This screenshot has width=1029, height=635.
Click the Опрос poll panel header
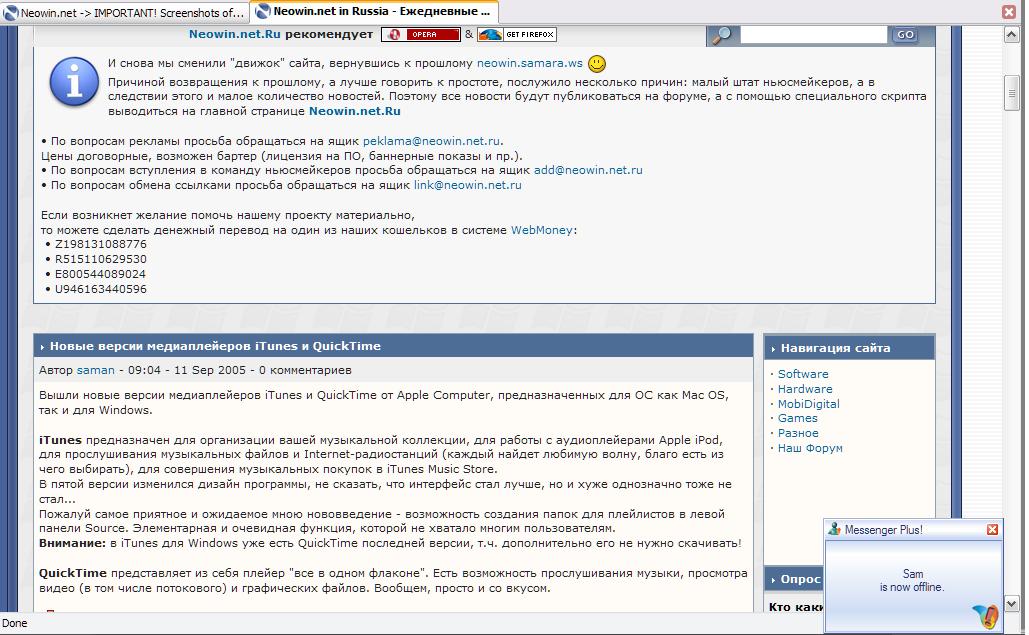click(793, 579)
